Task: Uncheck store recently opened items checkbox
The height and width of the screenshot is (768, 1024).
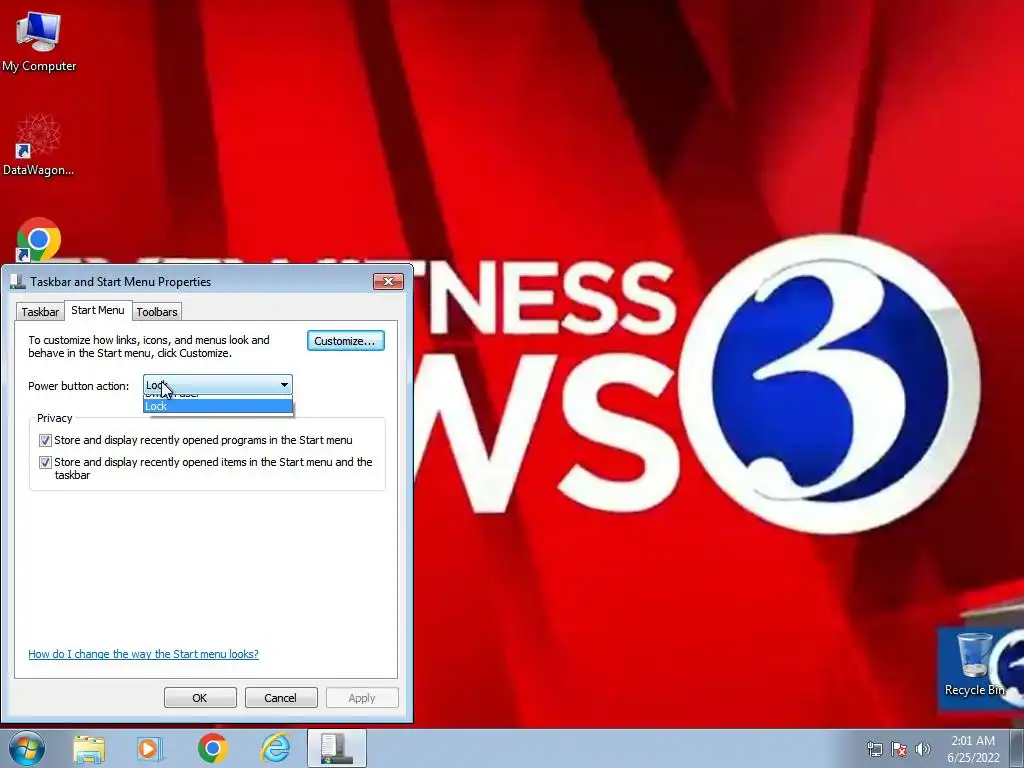Action: (45, 462)
